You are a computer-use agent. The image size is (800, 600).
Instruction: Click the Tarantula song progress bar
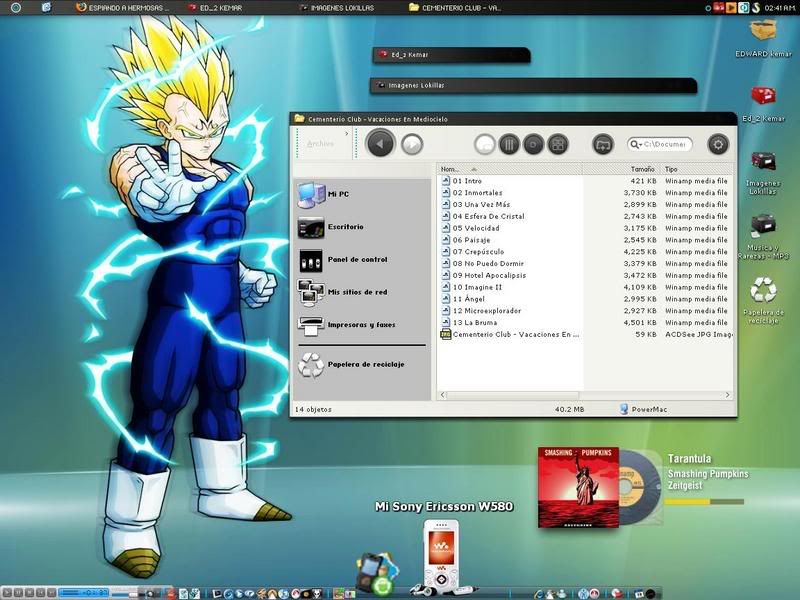coord(704,502)
